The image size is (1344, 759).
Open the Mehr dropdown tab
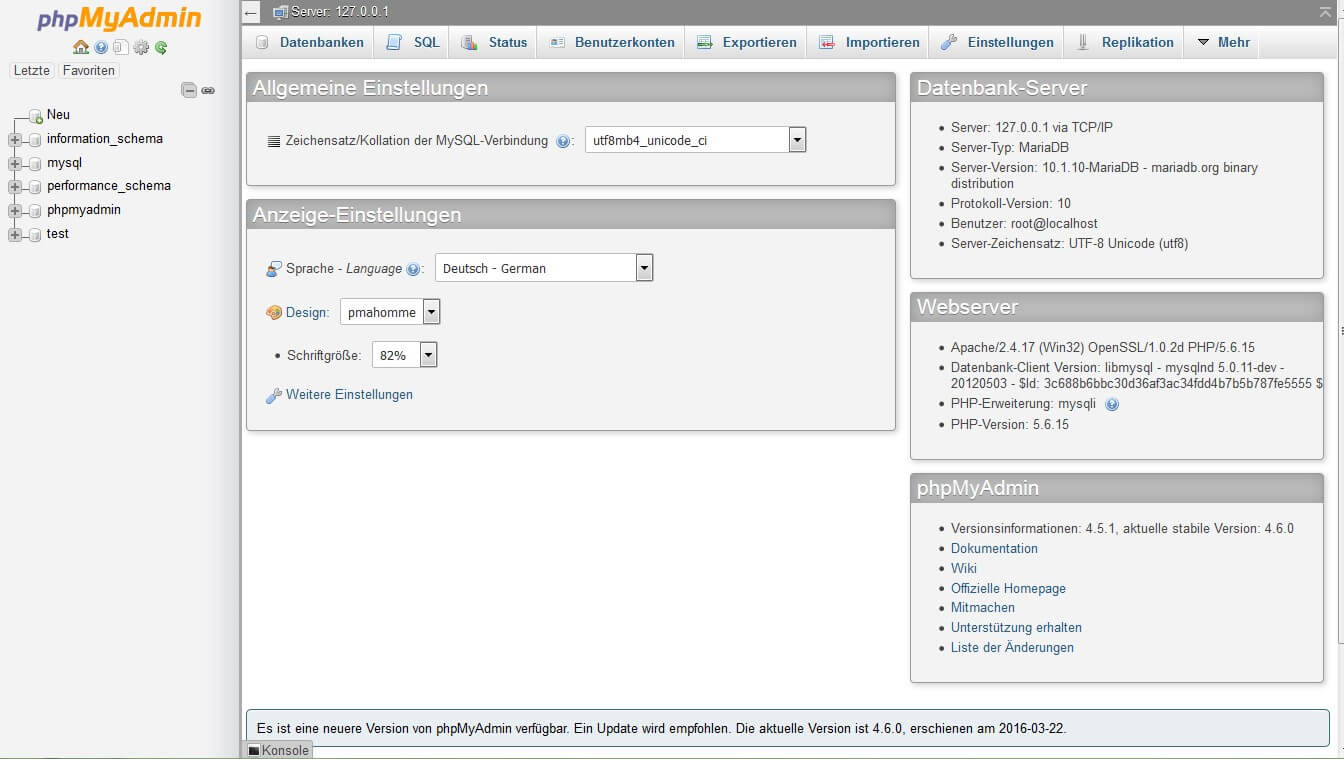(x=1223, y=42)
